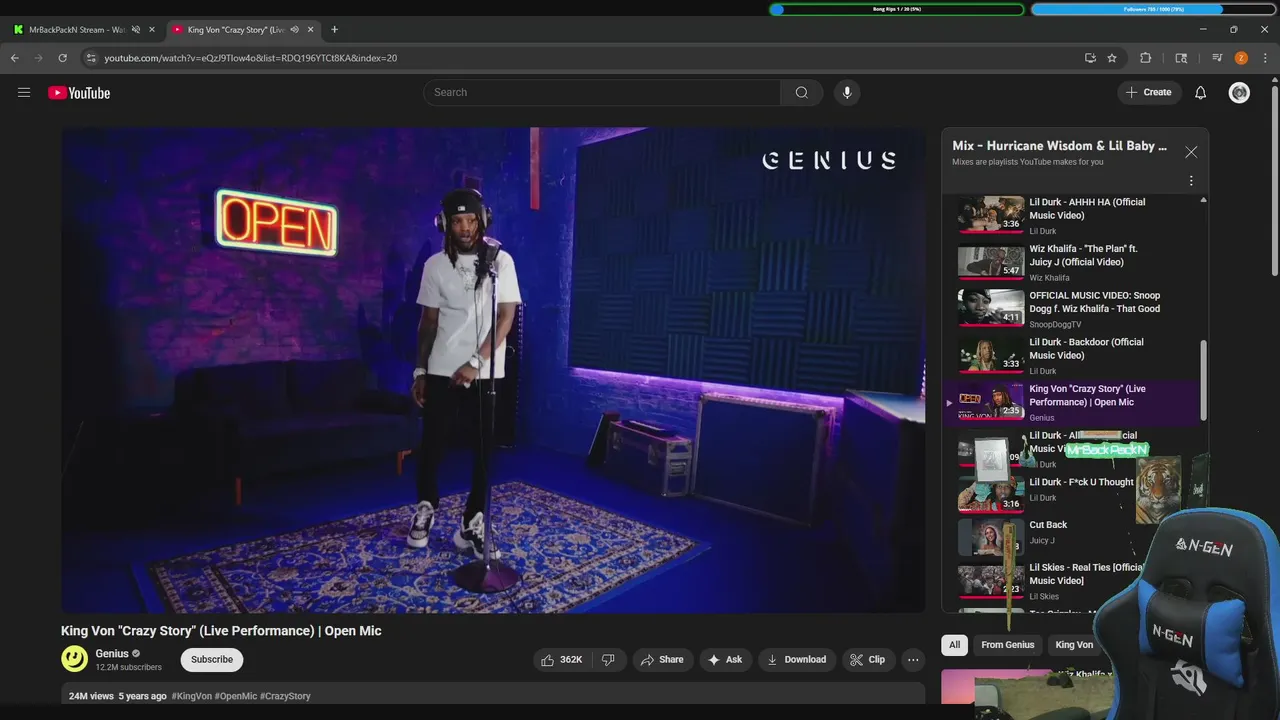Click the playlist panel scrollbar
Image resolution: width=1280 pixels, height=720 pixels.
pyautogui.click(x=1203, y=380)
